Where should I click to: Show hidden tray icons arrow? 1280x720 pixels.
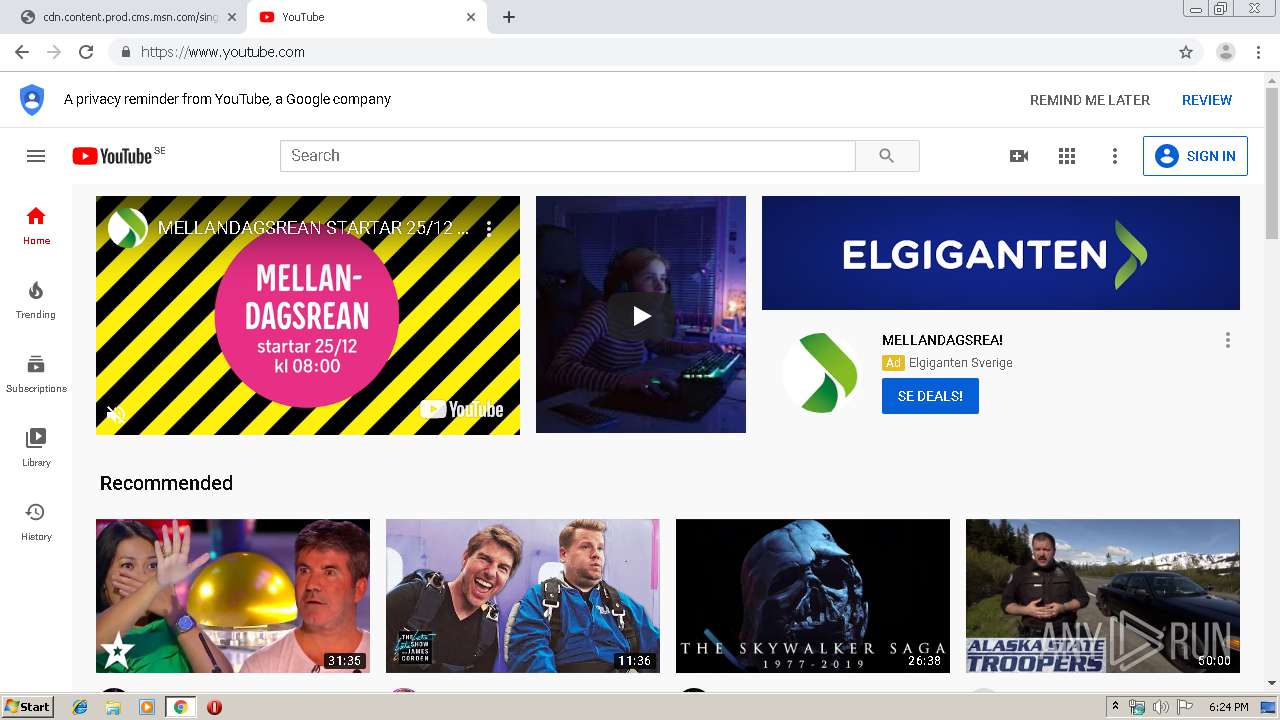pos(1115,707)
